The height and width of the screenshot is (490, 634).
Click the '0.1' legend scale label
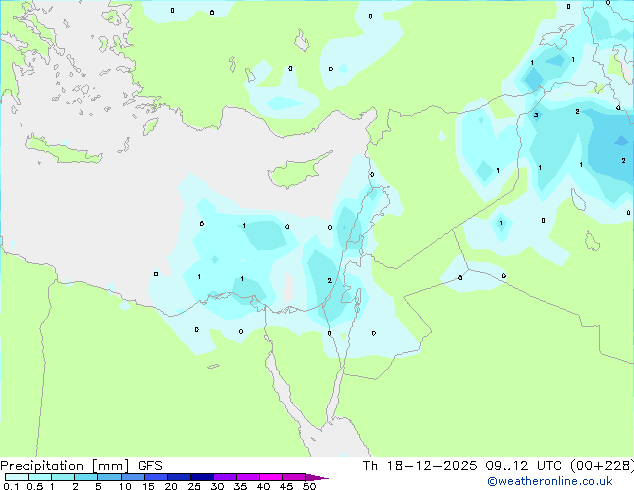(11, 486)
